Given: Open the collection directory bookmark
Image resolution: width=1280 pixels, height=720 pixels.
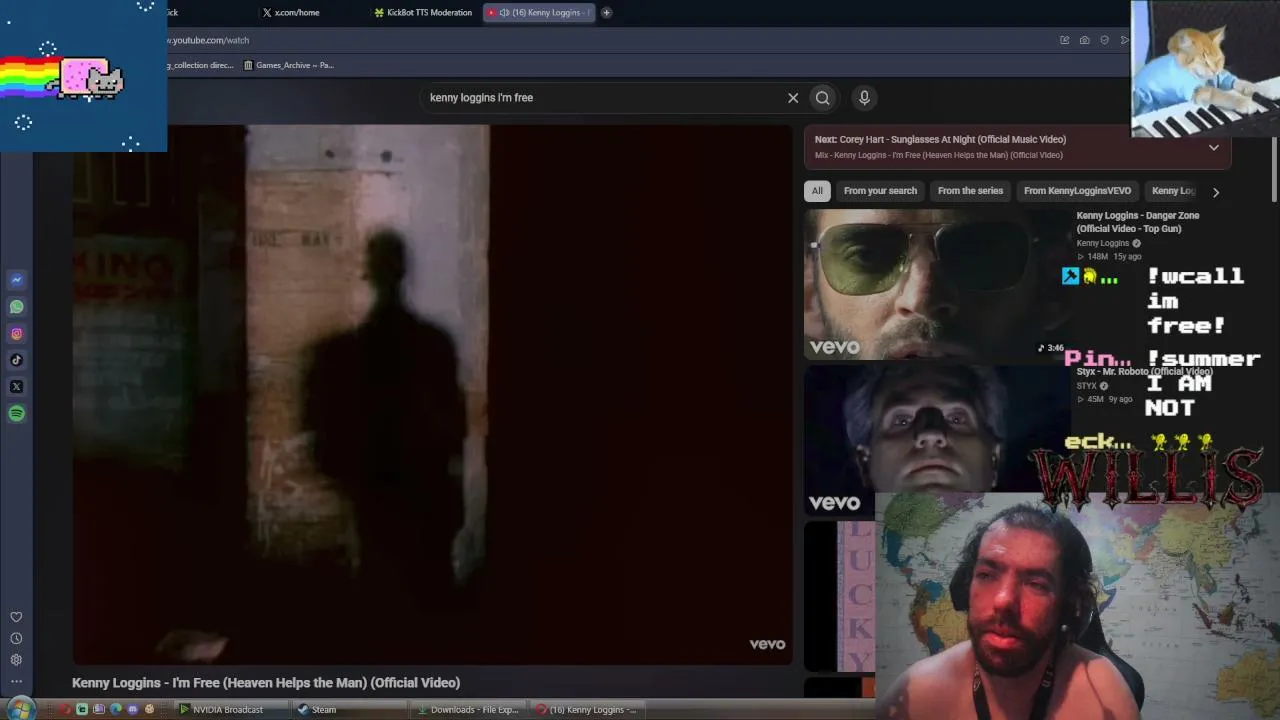Looking at the screenshot, I should point(200,65).
